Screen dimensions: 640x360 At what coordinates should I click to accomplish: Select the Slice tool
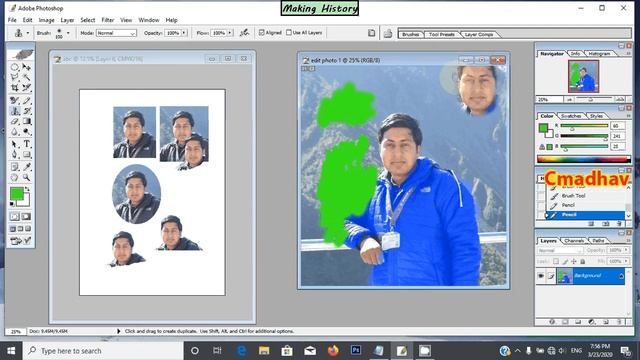pos(27,87)
